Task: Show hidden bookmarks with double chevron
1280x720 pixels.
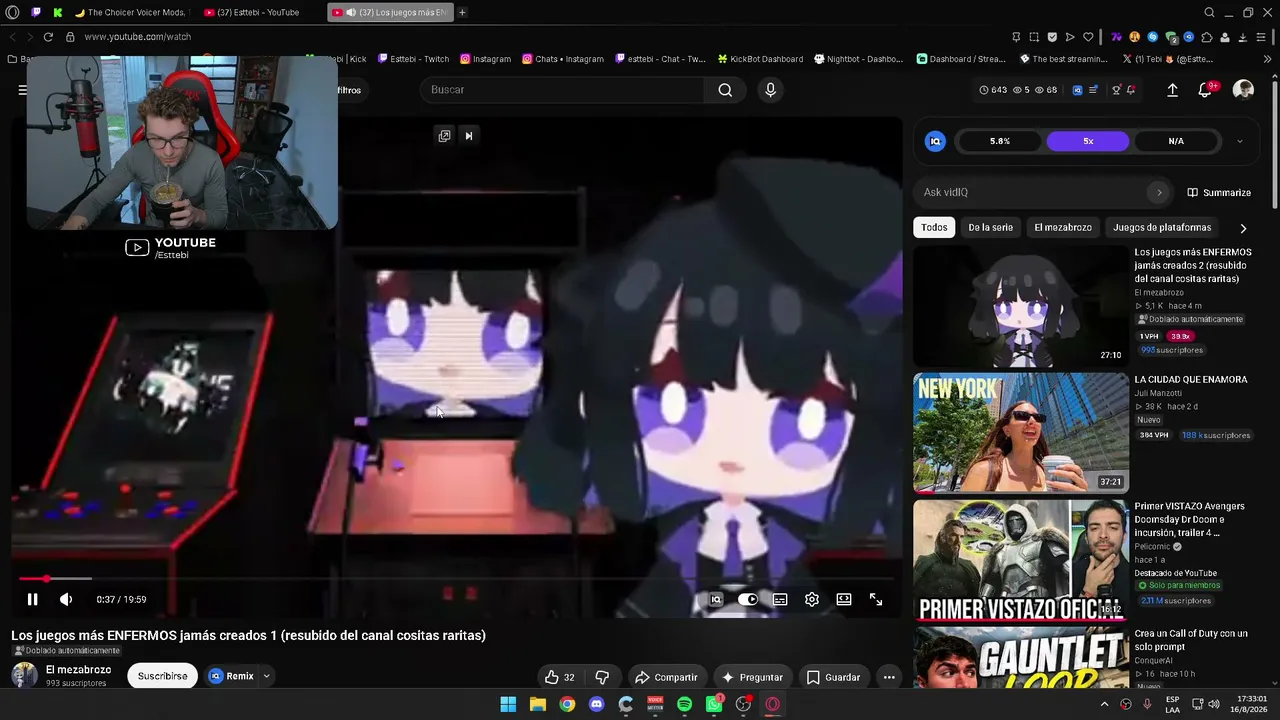Action: [1267, 59]
